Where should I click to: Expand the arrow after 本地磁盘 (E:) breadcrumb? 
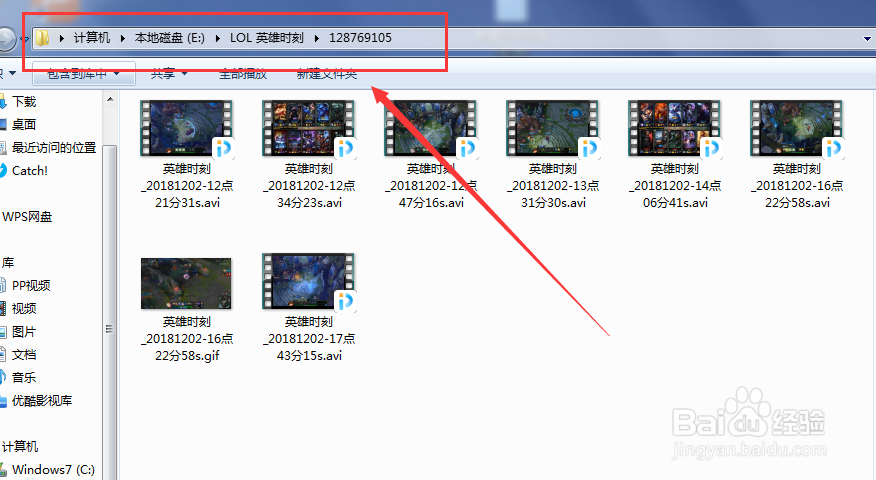click(x=217, y=38)
